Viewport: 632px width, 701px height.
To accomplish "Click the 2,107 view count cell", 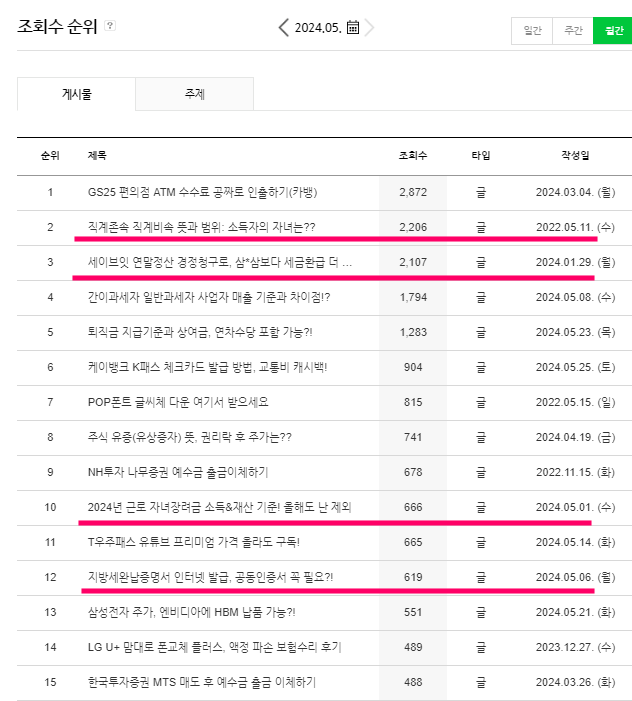I will coord(413,262).
